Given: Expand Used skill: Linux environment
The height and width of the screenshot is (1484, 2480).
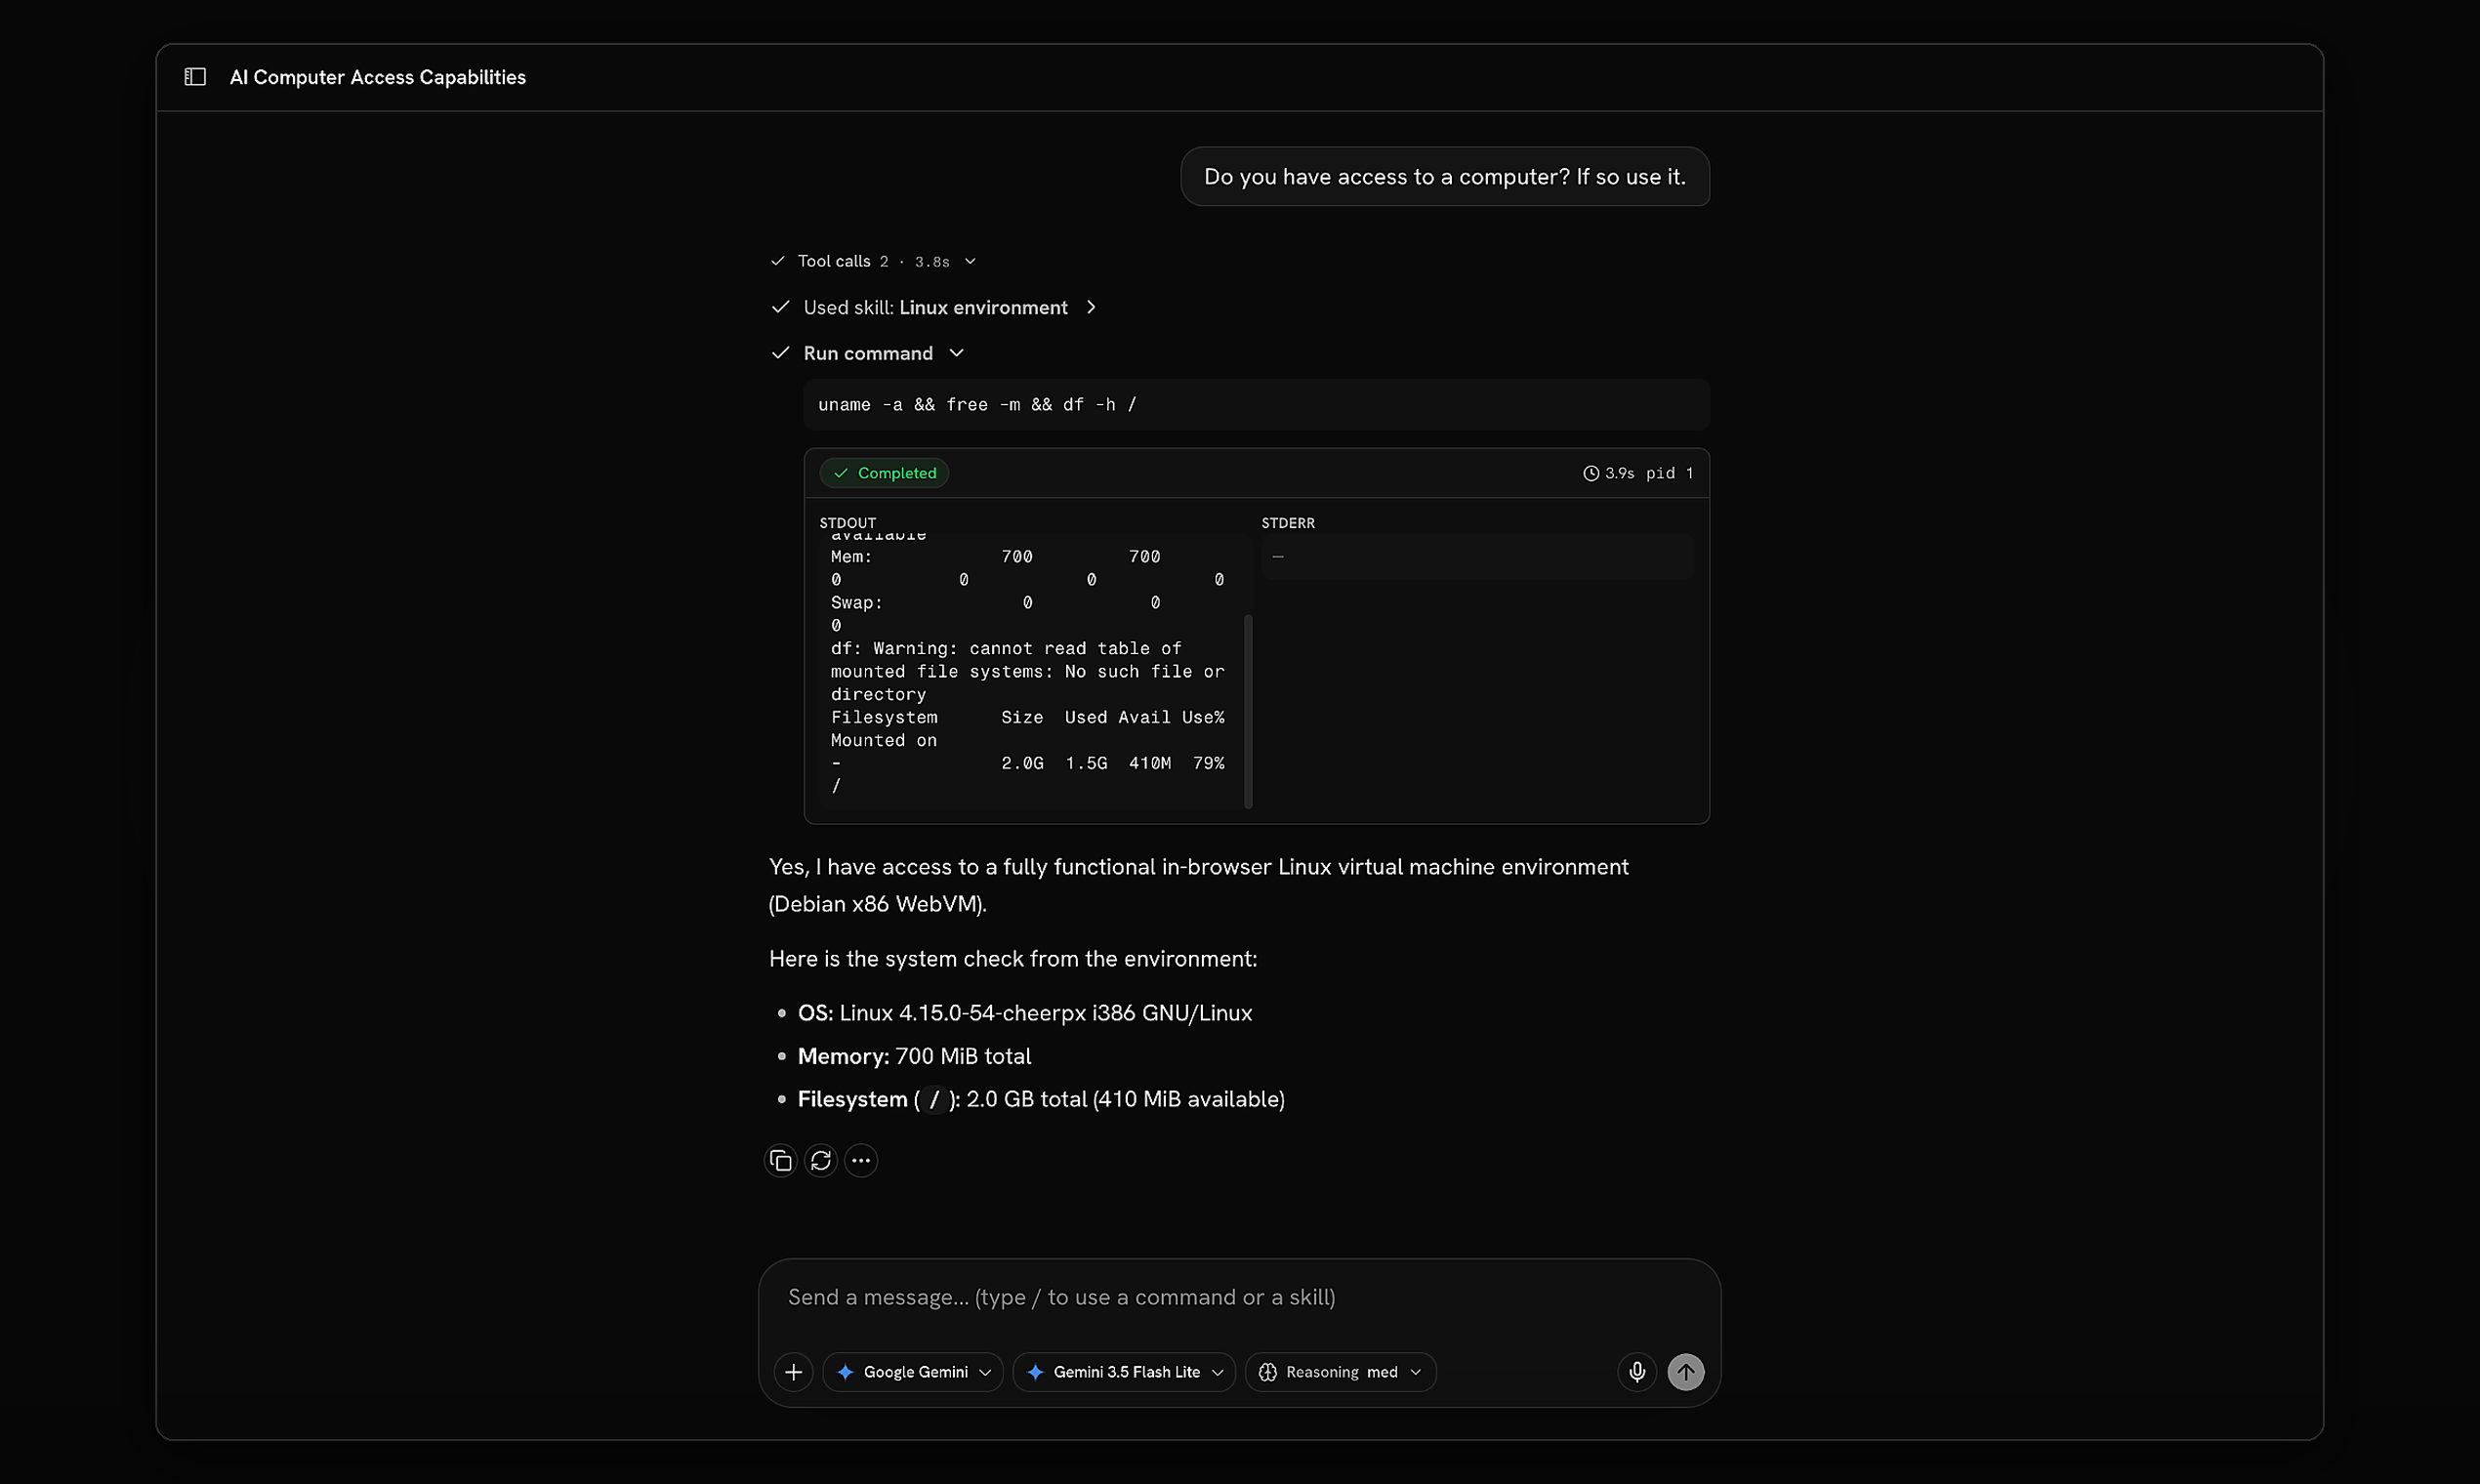Looking at the screenshot, I should (934, 307).
